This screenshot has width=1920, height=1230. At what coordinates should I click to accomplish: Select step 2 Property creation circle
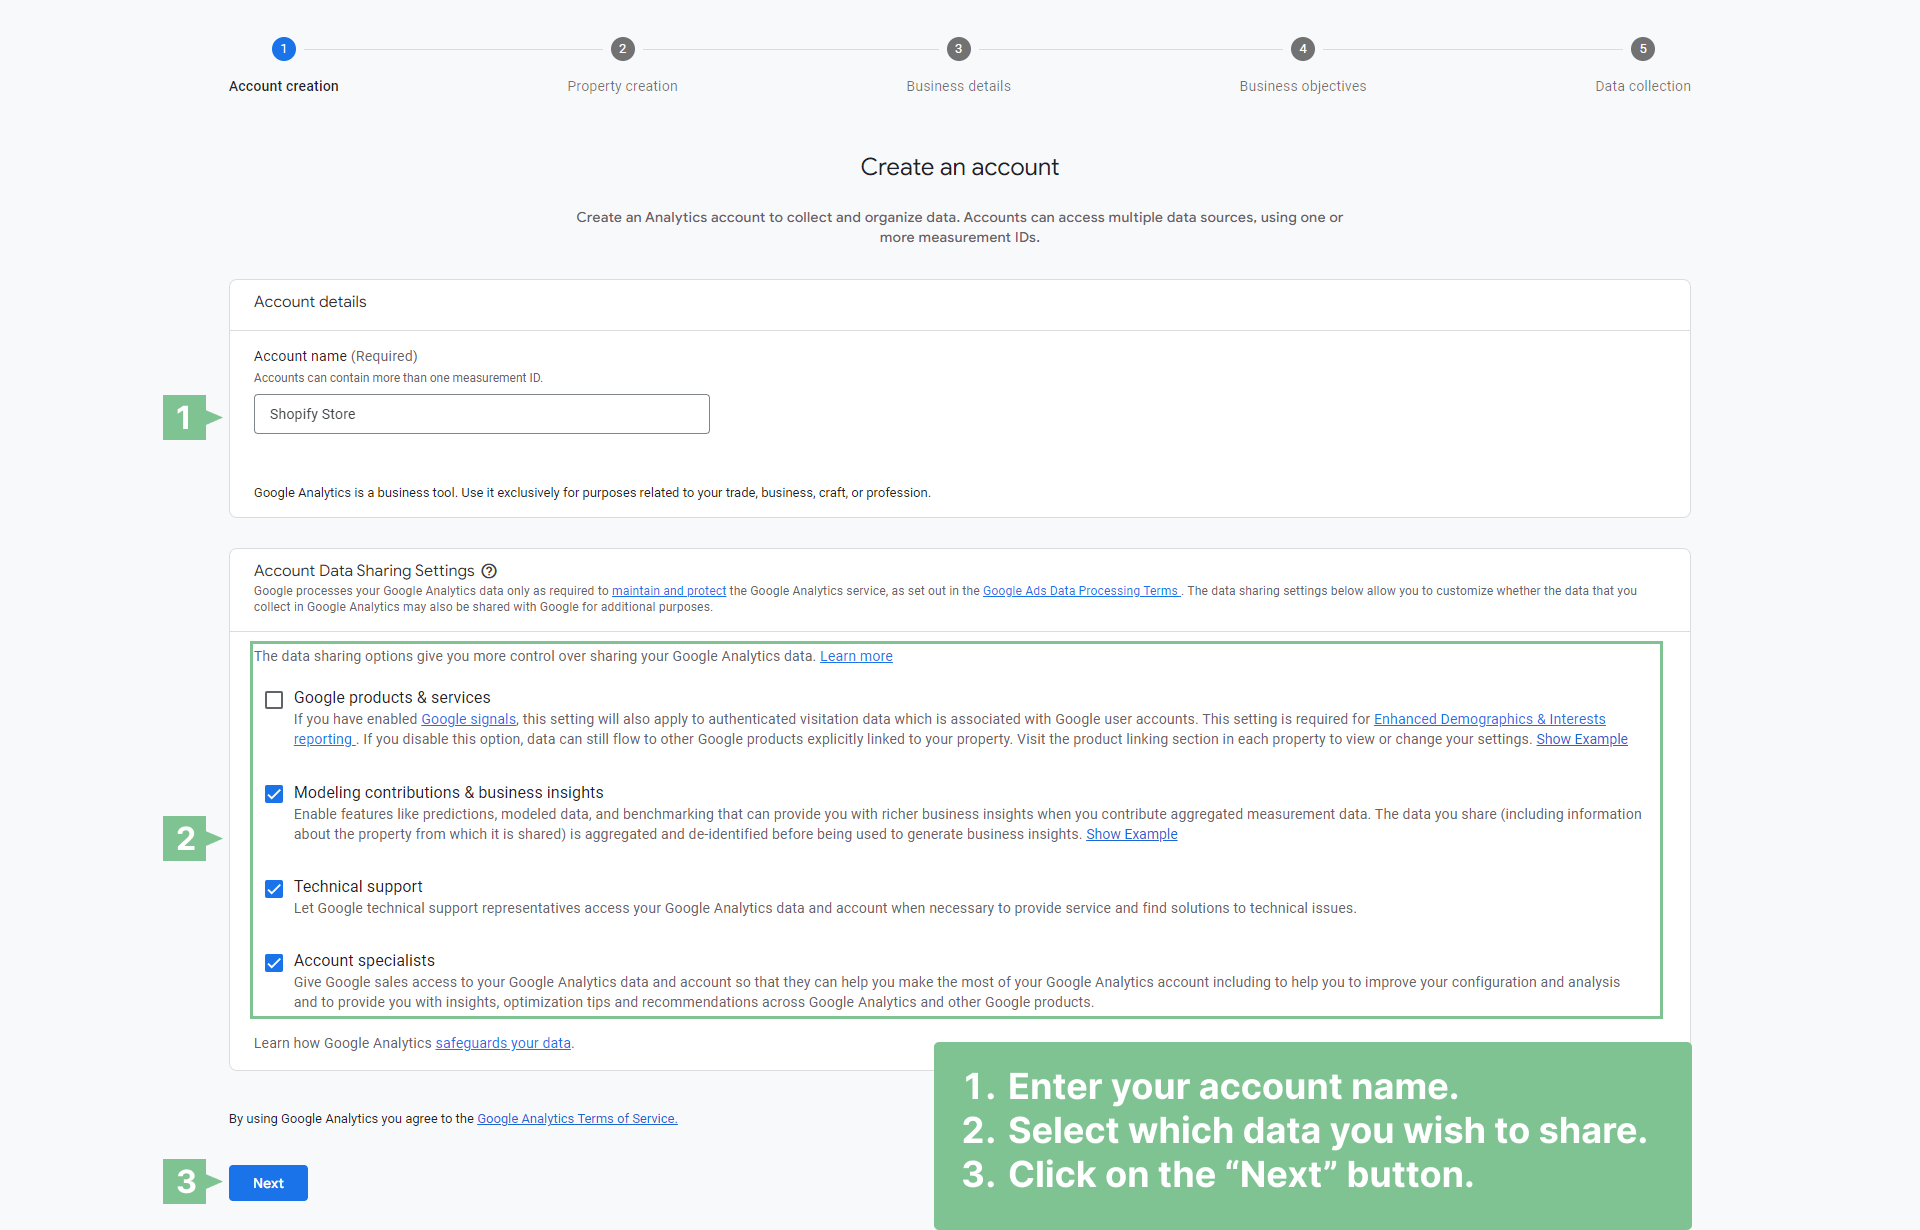click(623, 49)
